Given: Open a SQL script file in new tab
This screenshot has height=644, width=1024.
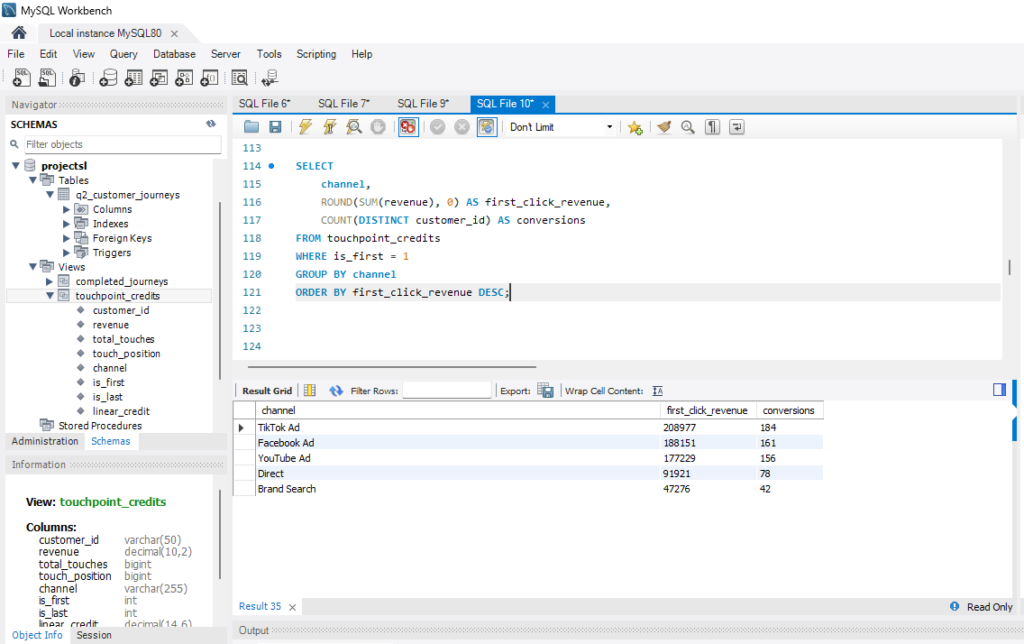Looking at the screenshot, I should point(47,78).
